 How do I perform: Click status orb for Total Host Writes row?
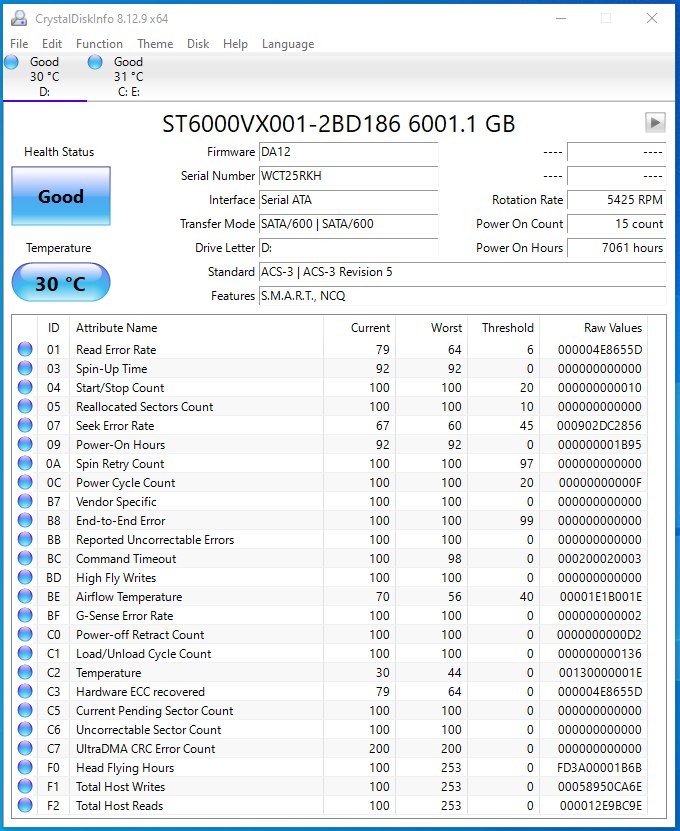coord(25,786)
